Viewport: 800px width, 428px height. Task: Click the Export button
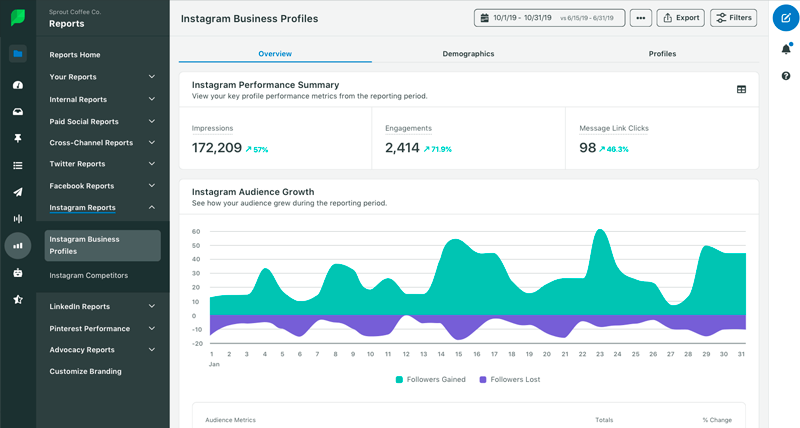tap(680, 18)
